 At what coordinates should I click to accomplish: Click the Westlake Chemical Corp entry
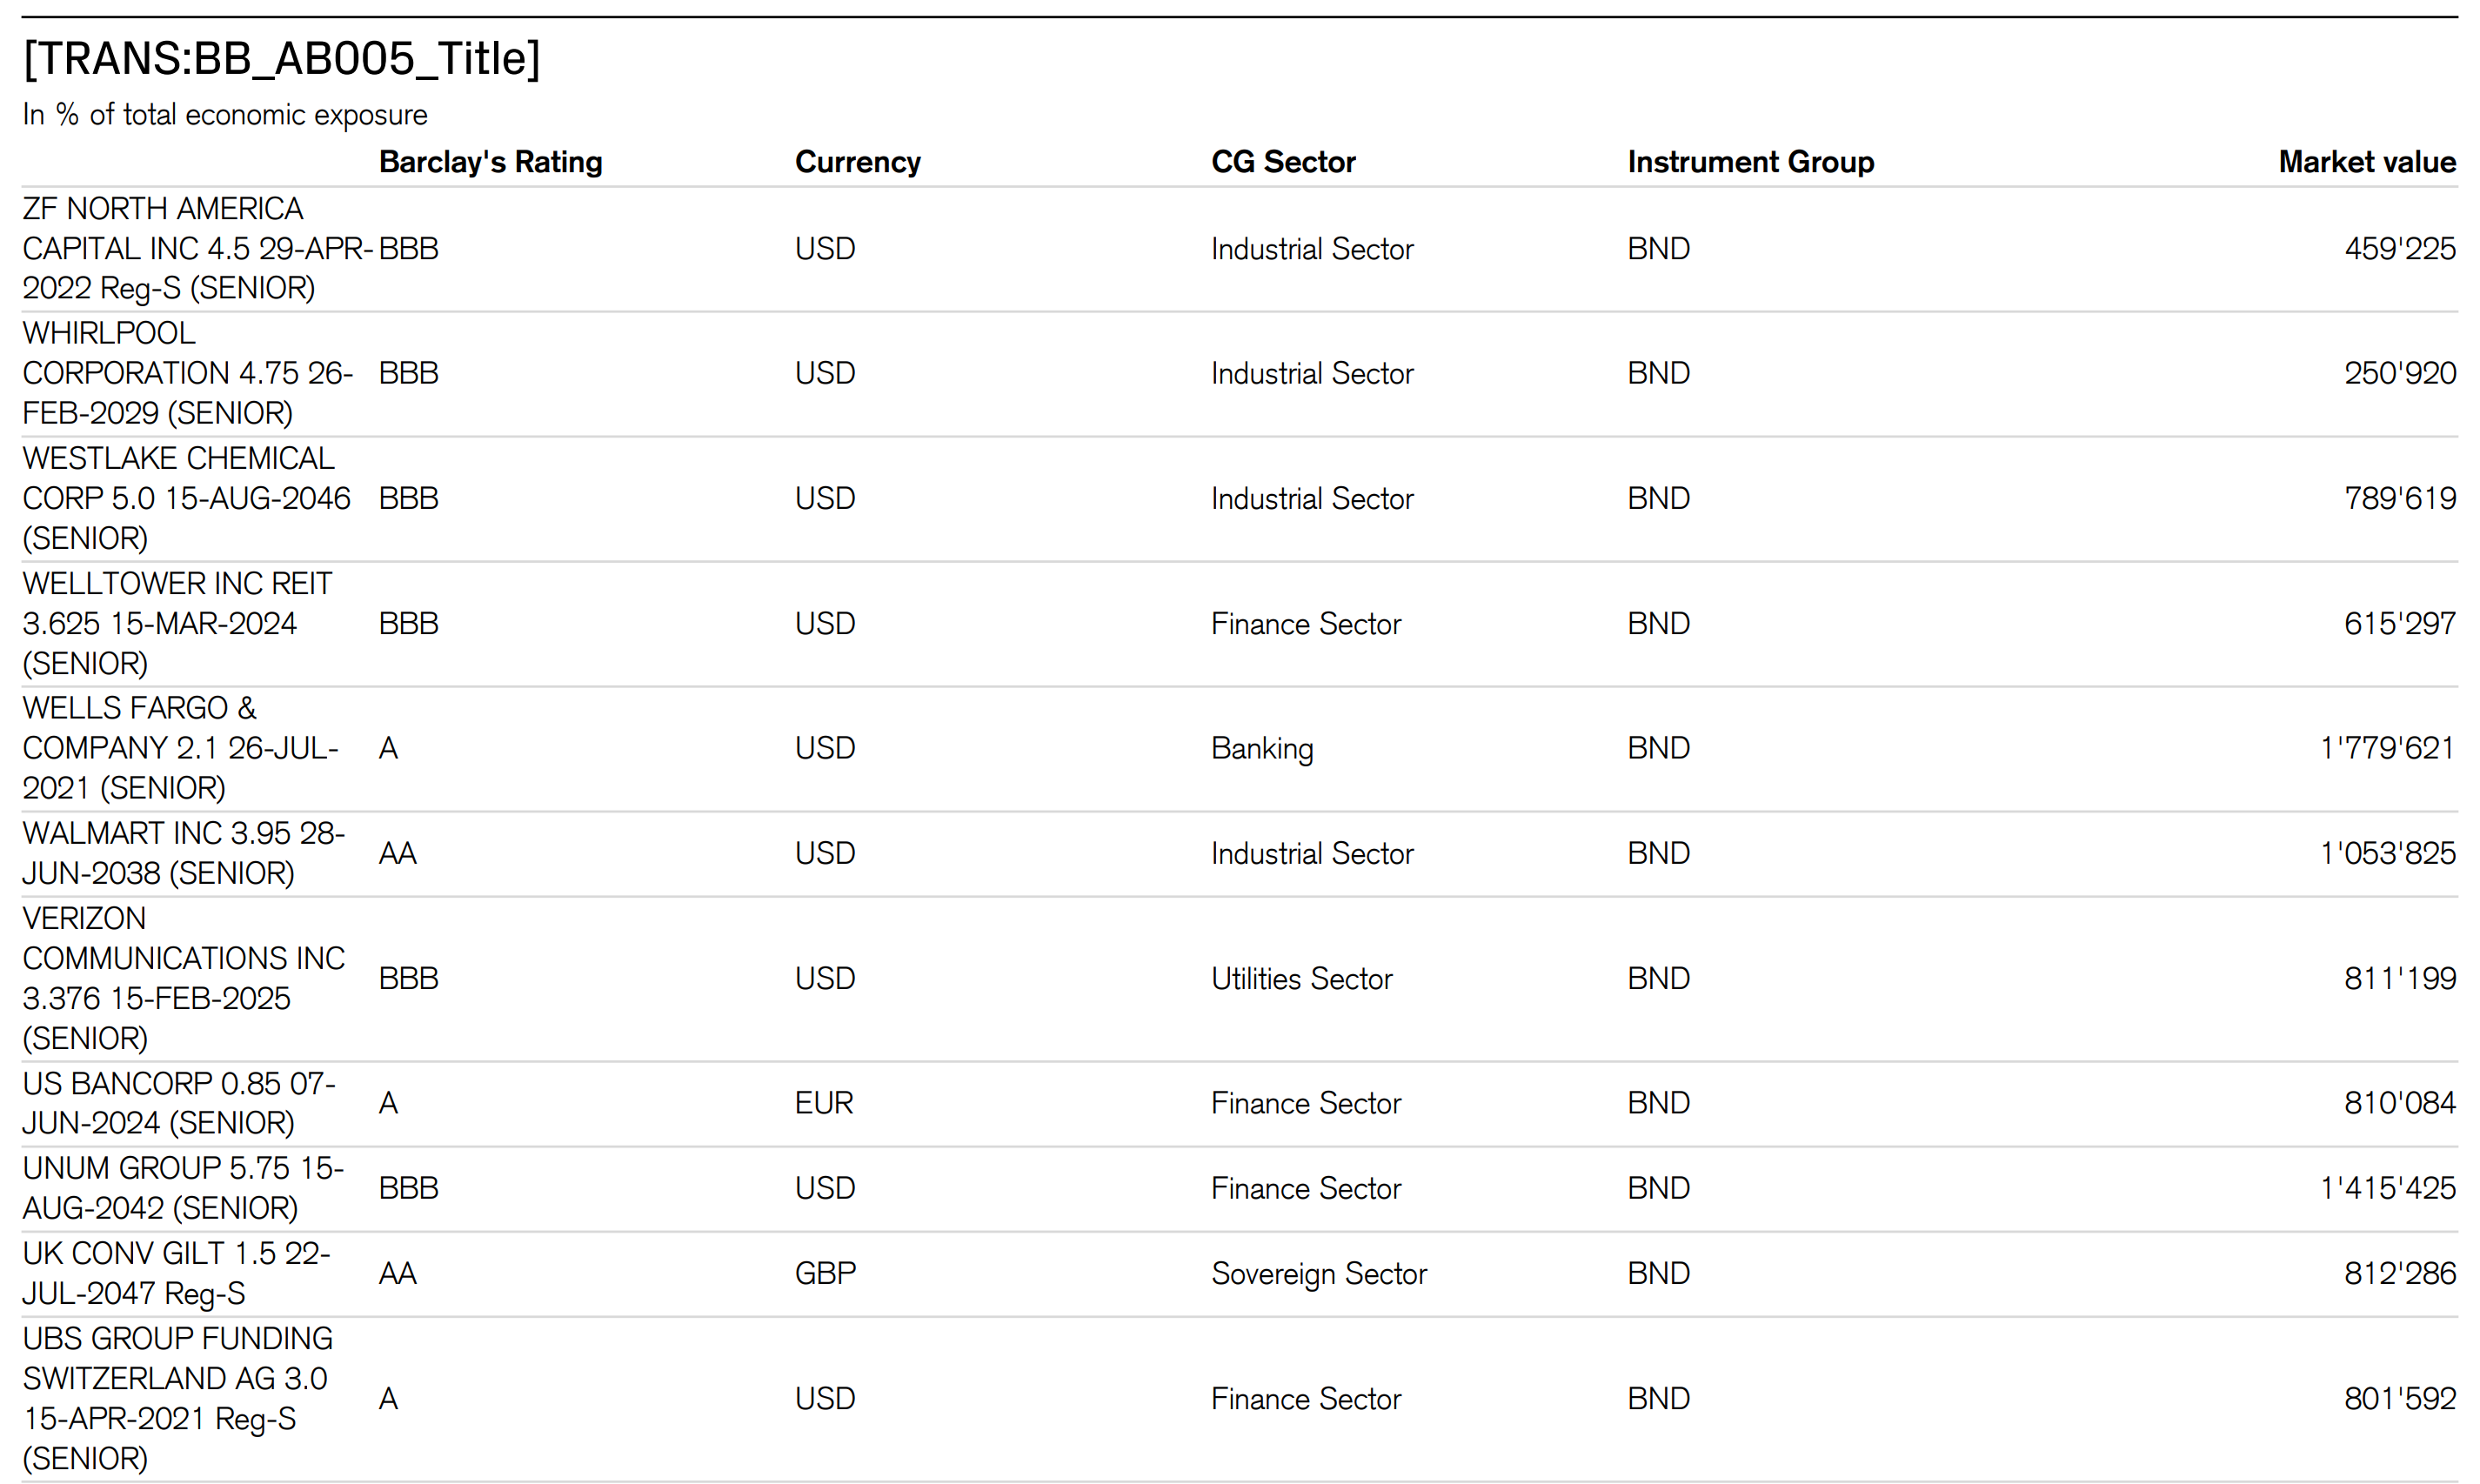[x=186, y=498]
